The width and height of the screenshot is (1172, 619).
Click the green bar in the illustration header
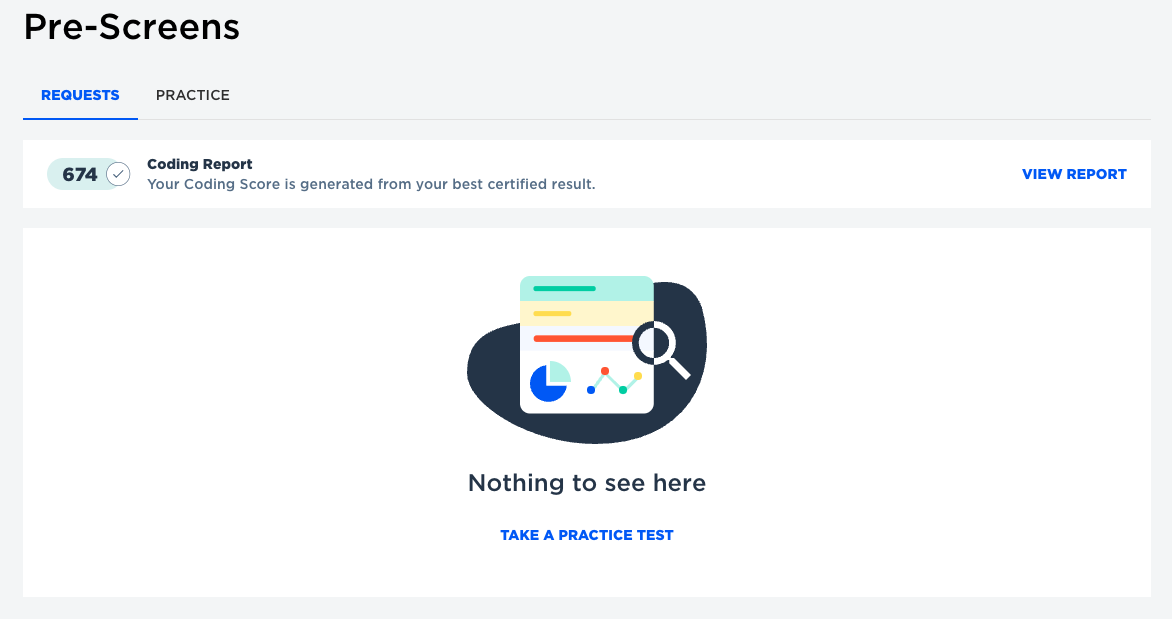[564, 289]
